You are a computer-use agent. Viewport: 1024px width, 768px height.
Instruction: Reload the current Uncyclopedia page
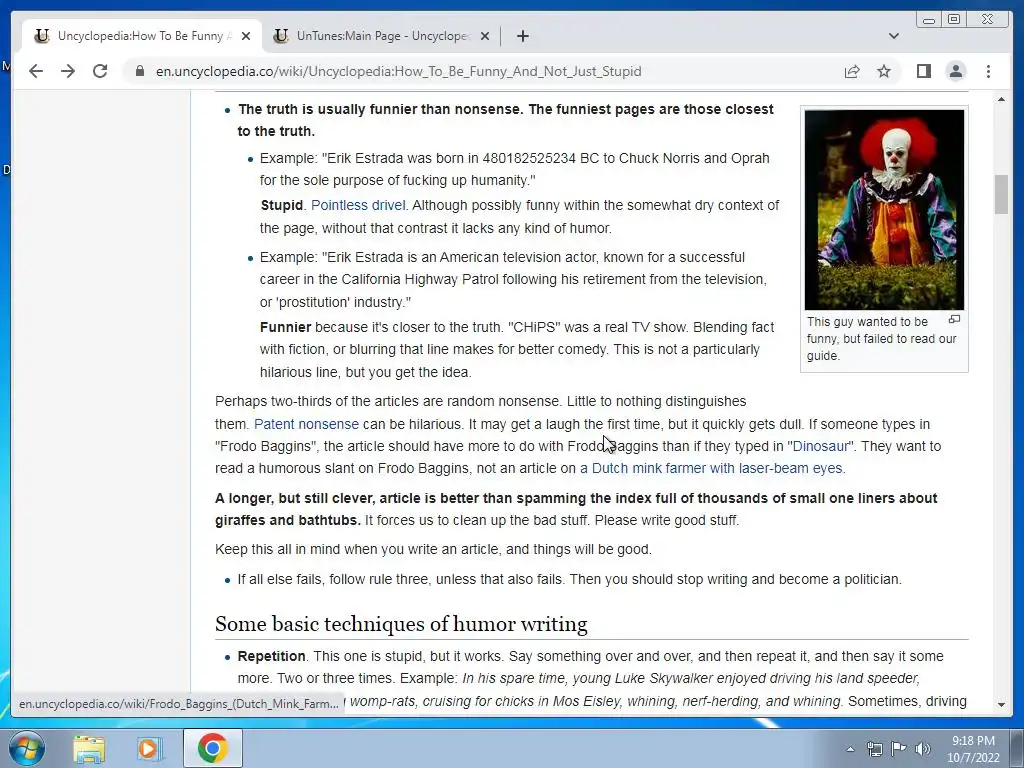tap(100, 71)
